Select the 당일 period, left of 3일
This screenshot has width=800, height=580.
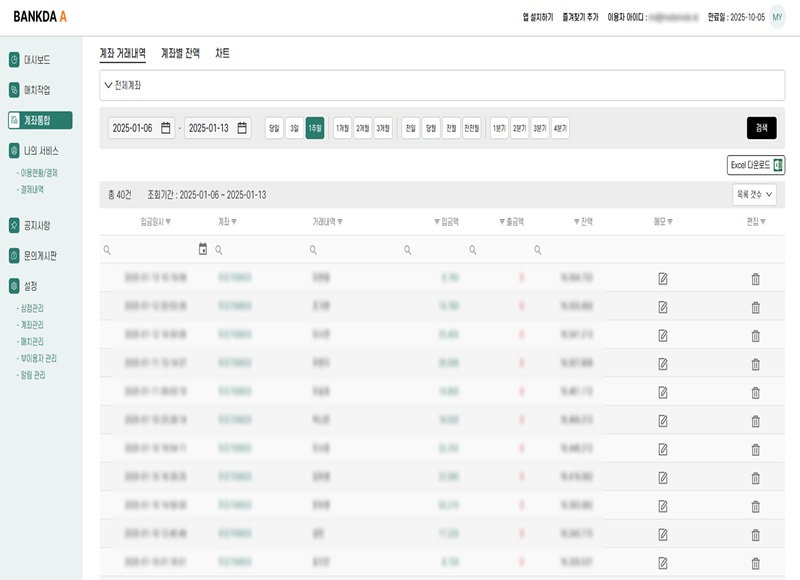tap(274, 128)
